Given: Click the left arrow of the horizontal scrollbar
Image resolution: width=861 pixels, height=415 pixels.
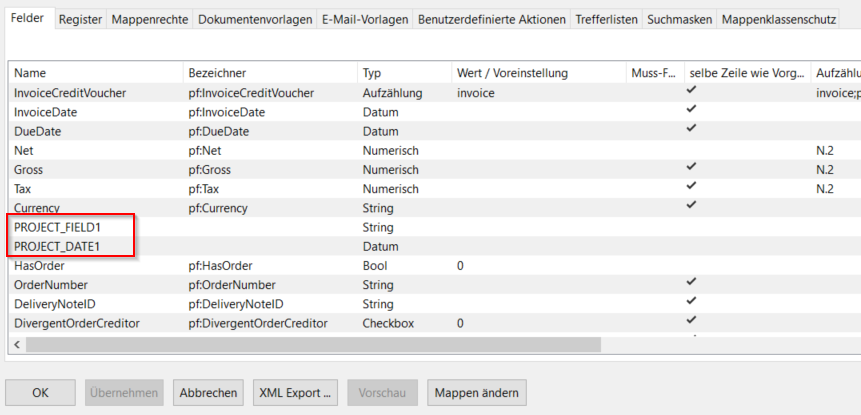Looking at the screenshot, I should pos(17,344).
